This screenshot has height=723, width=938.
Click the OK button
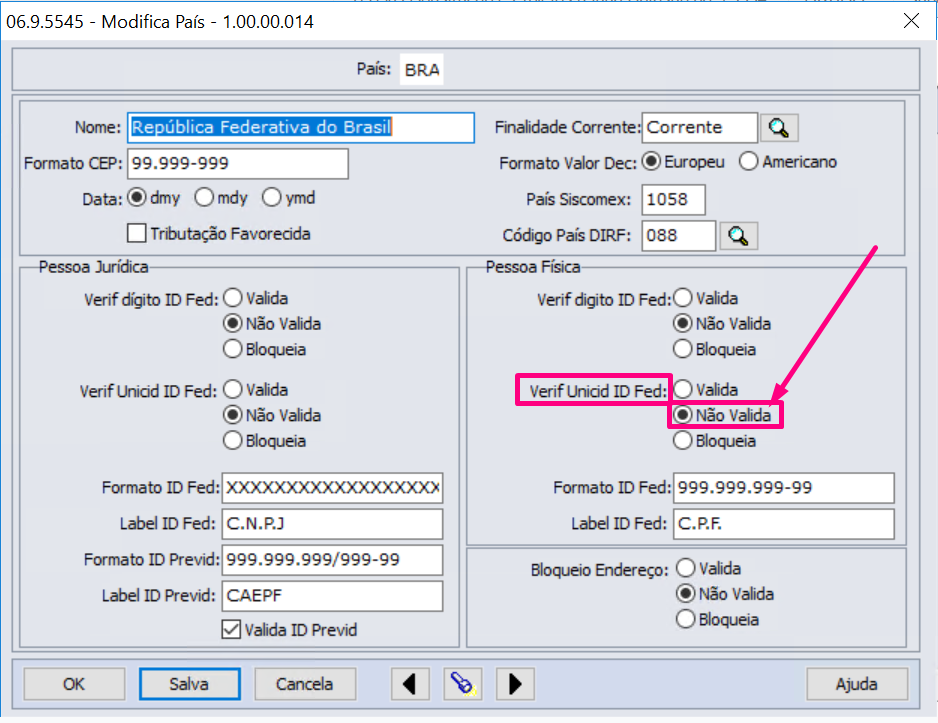tap(74, 684)
